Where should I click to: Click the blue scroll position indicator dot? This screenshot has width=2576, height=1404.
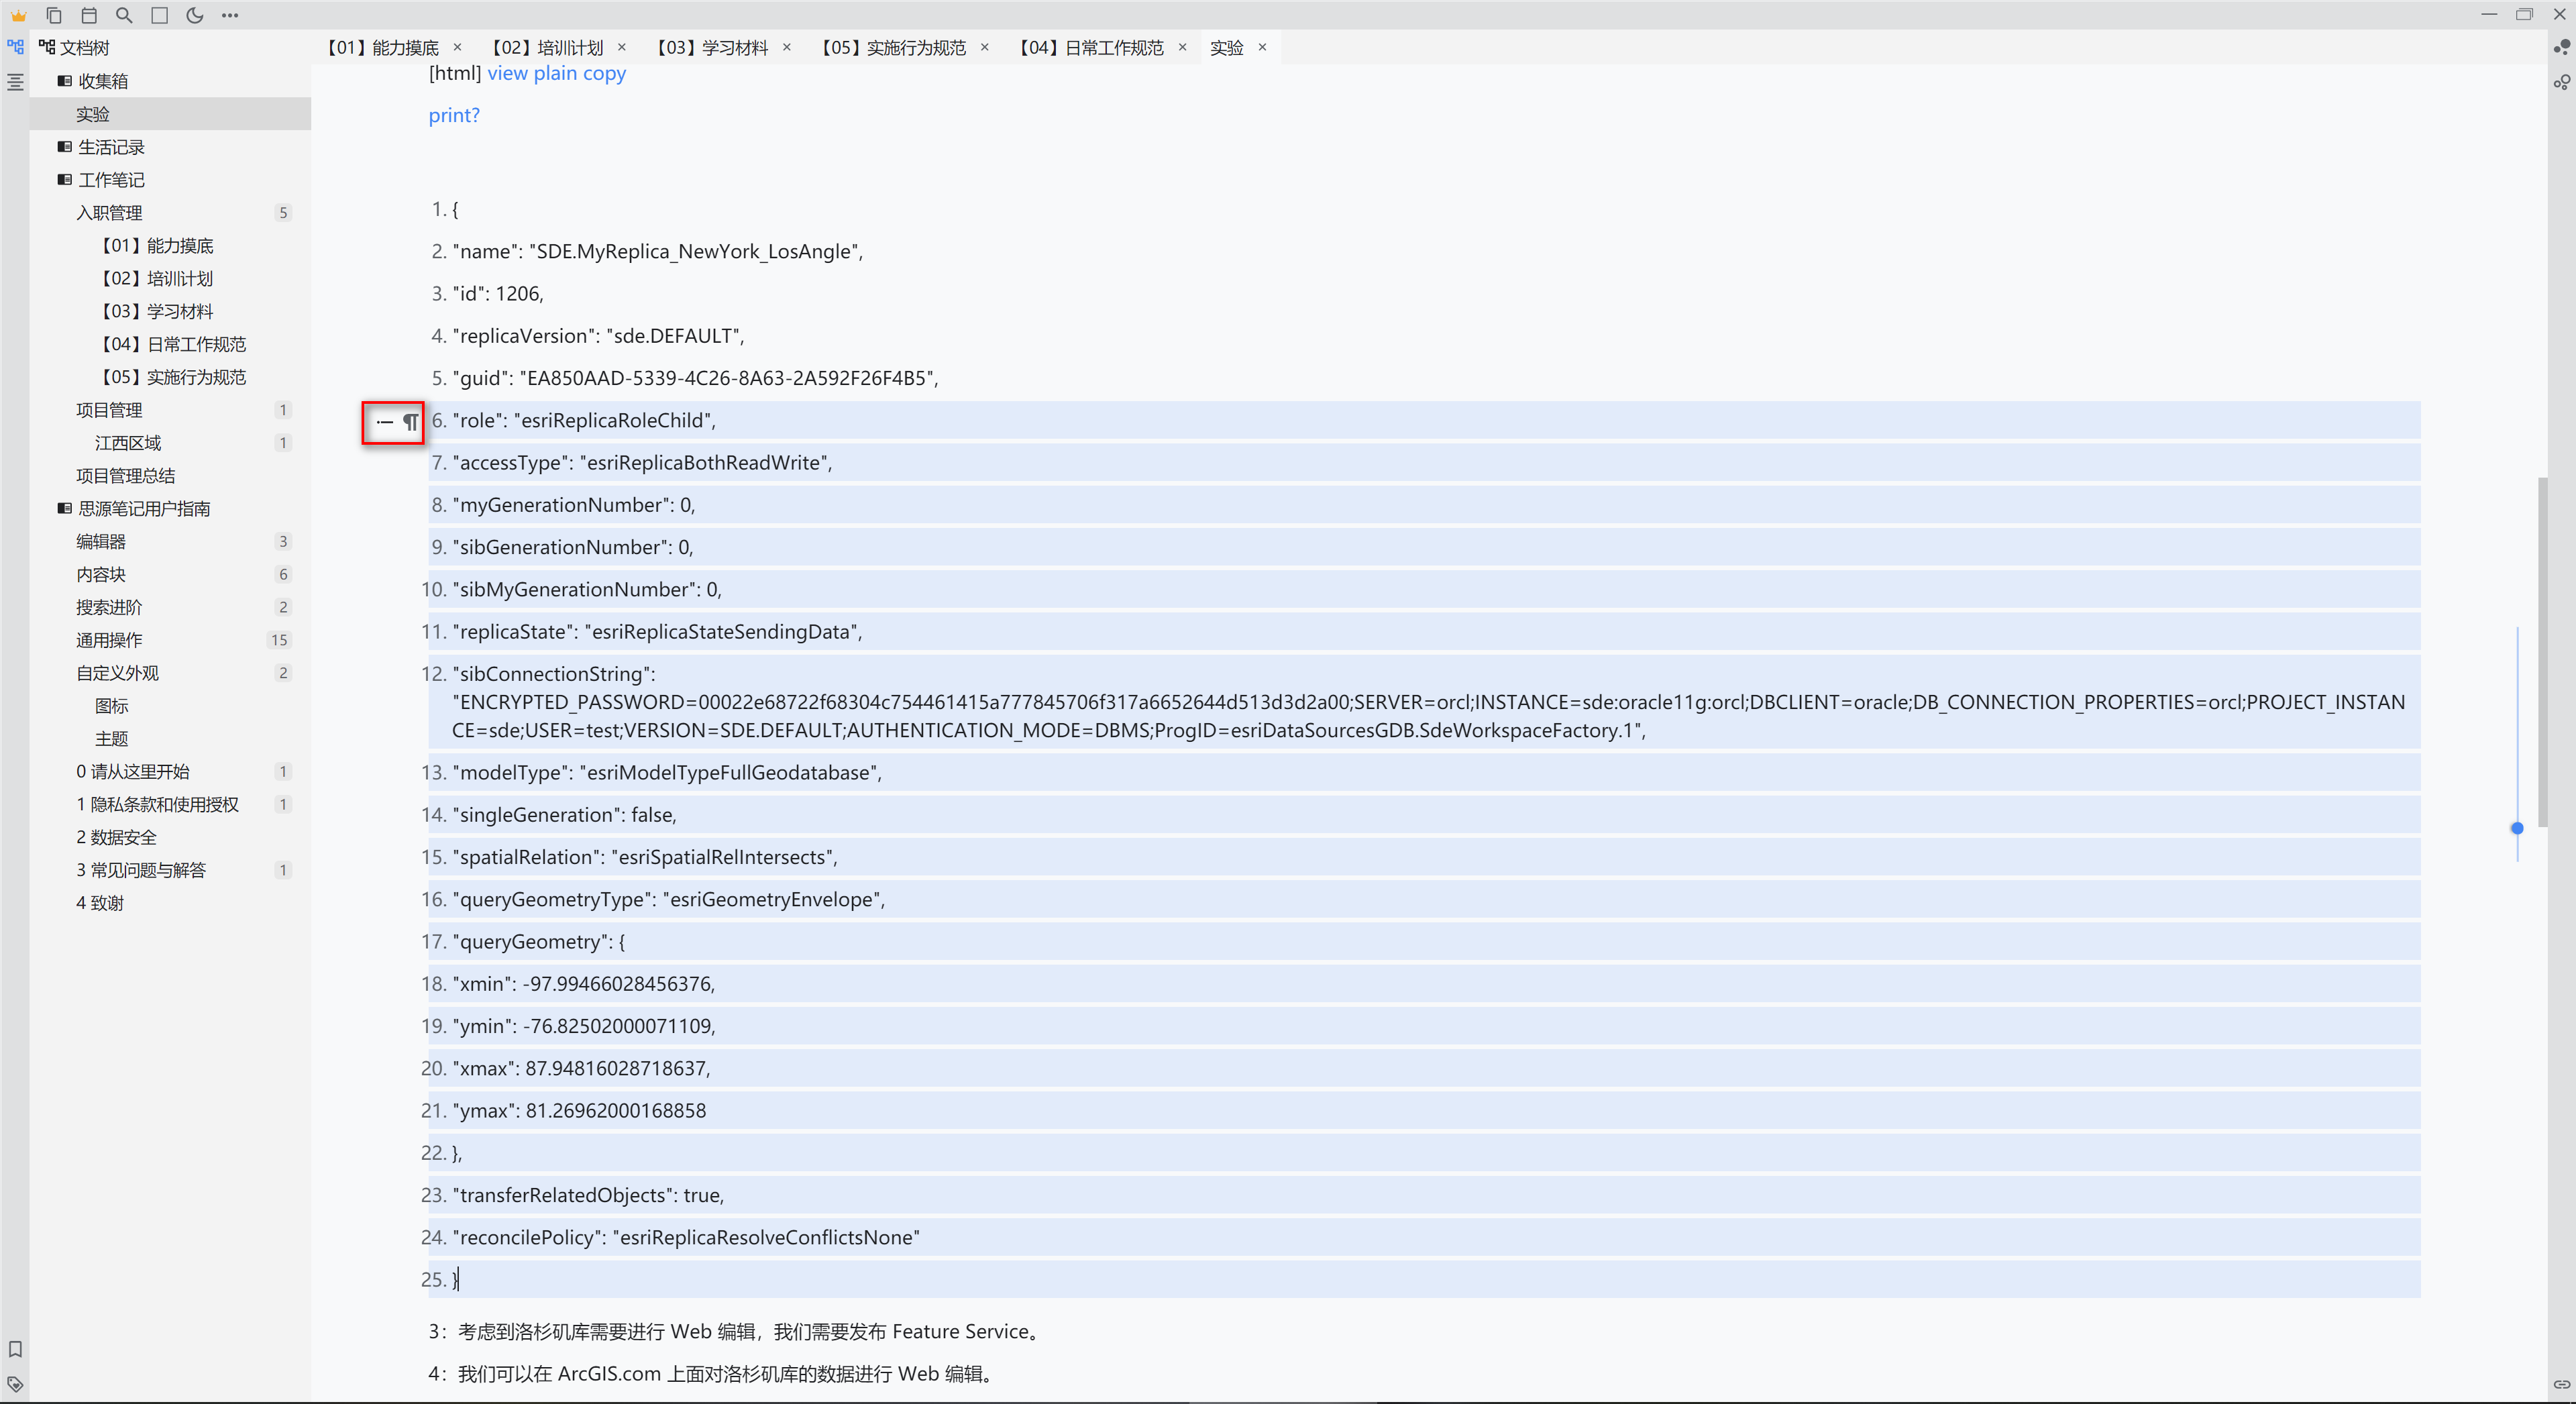point(2517,828)
